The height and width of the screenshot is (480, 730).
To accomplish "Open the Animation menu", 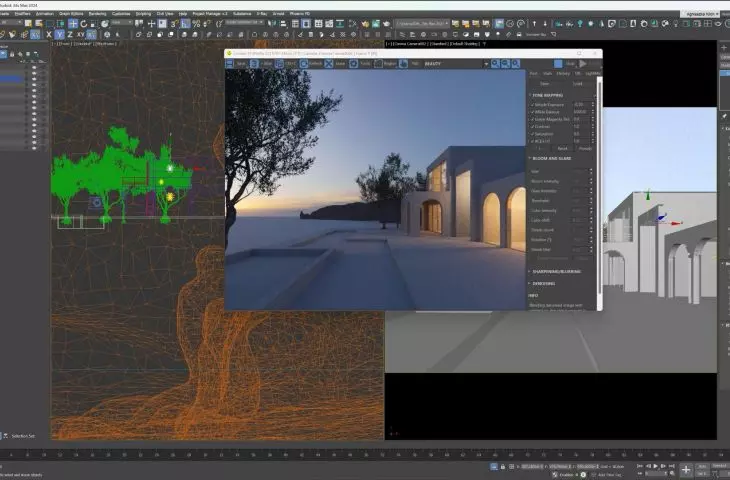I will click(x=45, y=14).
